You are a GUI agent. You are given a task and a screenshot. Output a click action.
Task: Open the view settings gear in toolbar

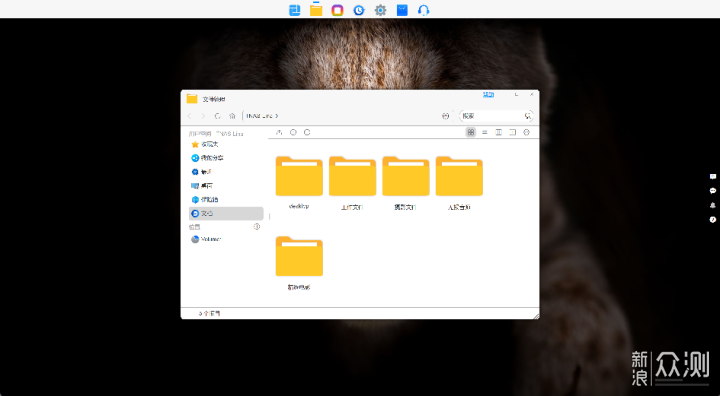pyautogui.click(x=527, y=132)
